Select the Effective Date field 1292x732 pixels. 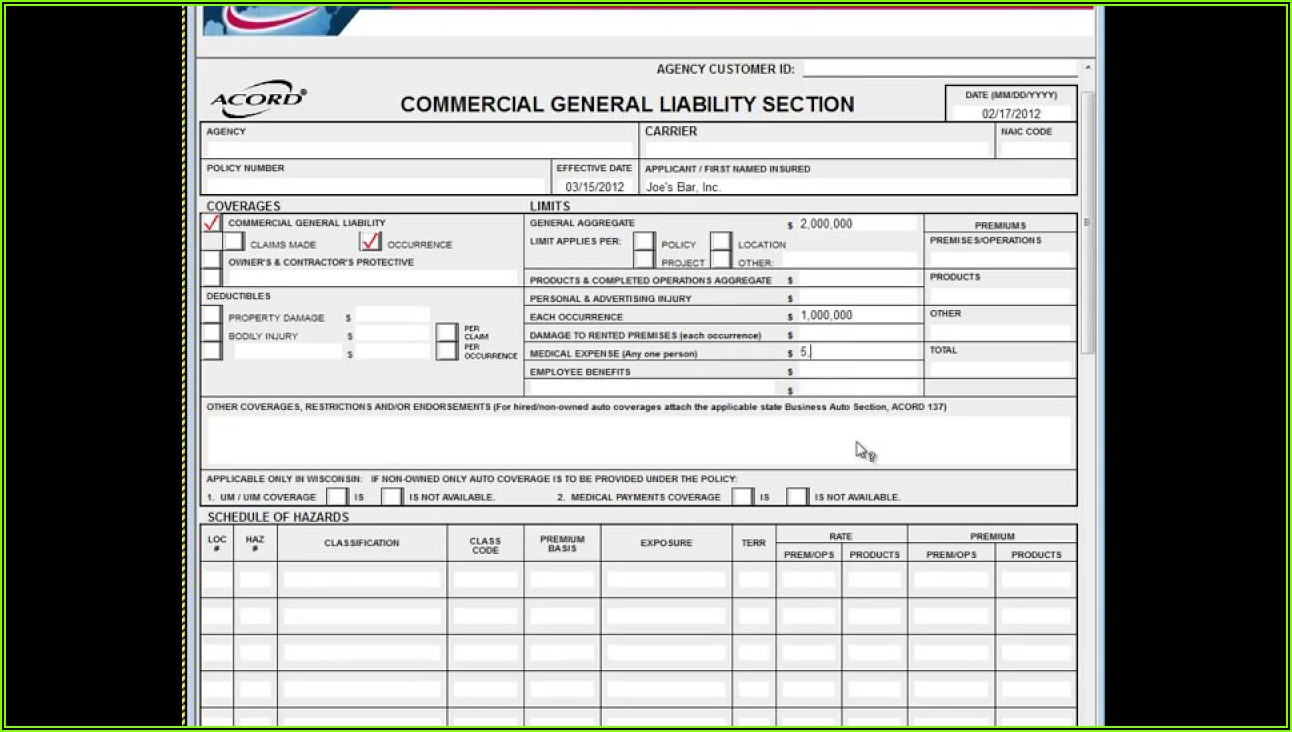(594, 187)
